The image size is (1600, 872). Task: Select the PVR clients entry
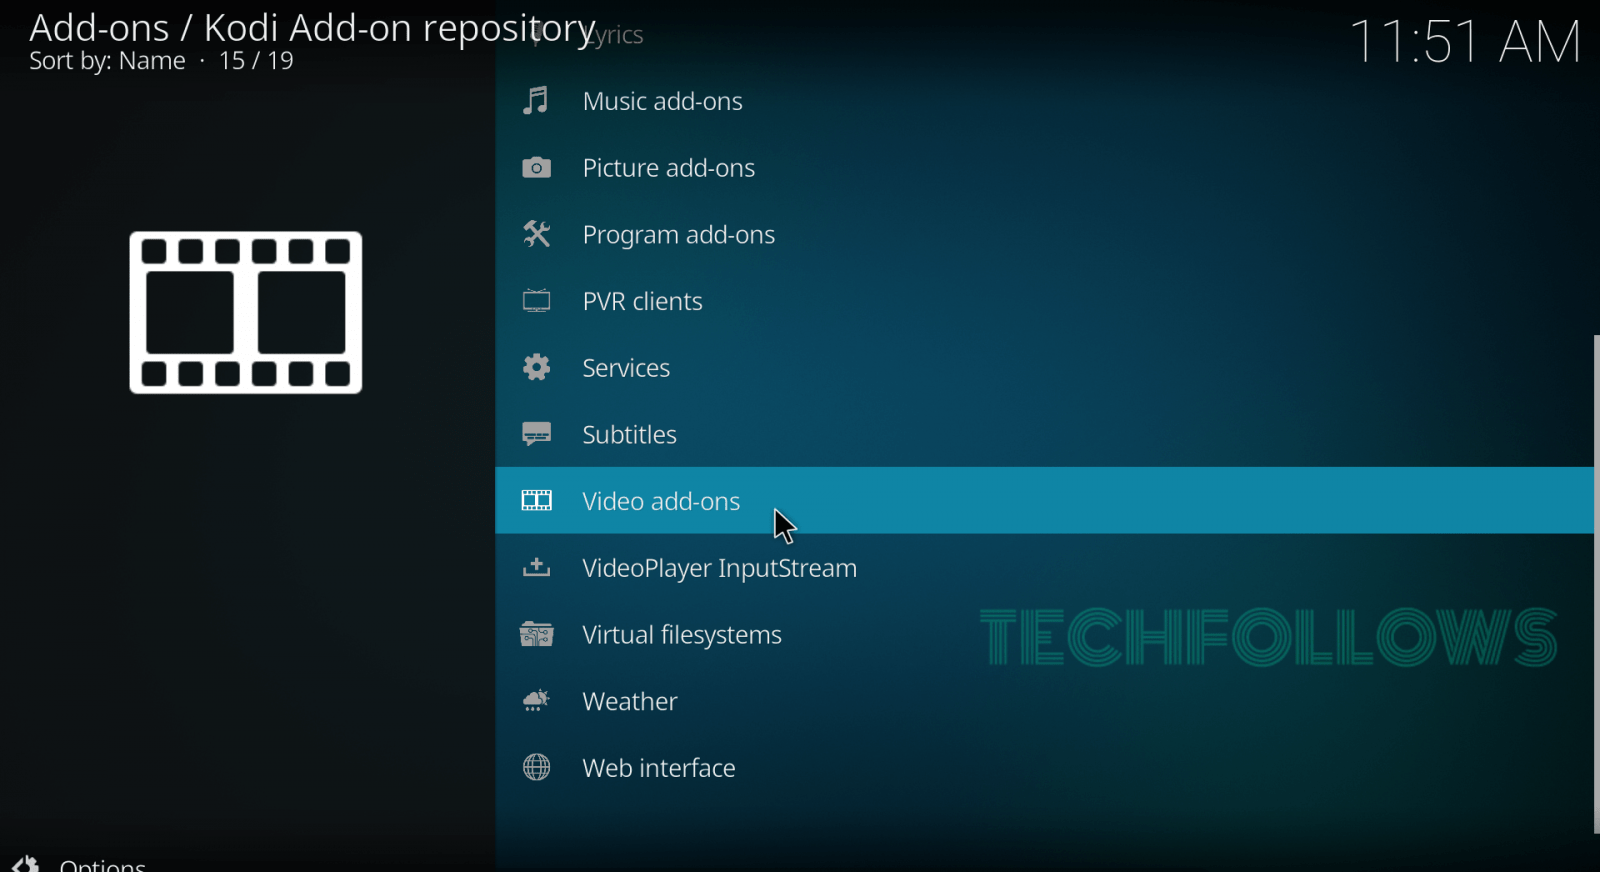tap(1044, 301)
